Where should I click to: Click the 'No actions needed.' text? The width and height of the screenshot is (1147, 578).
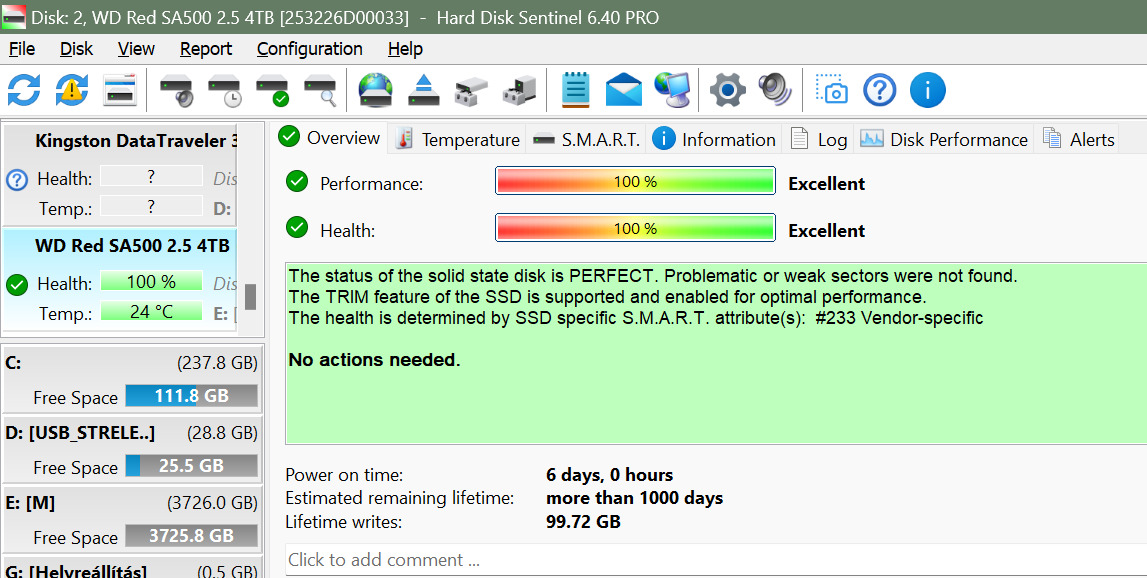click(x=375, y=360)
